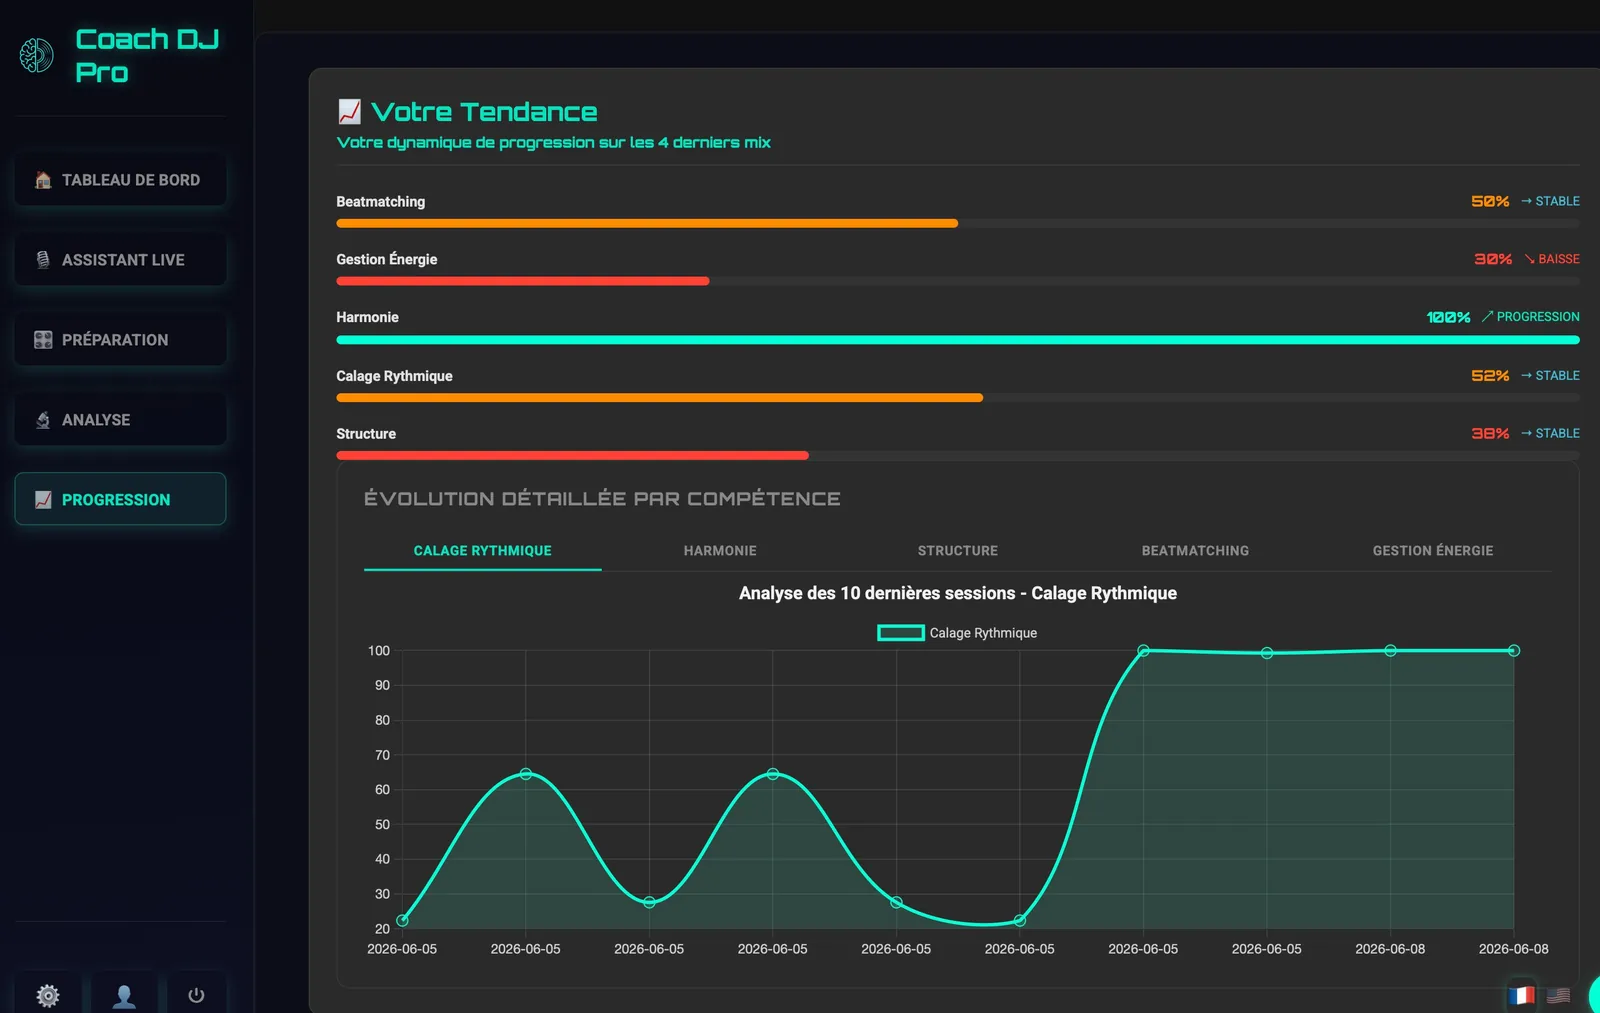
Task: Select the seventh data point, first at 100
Action: click(x=1143, y=651)
